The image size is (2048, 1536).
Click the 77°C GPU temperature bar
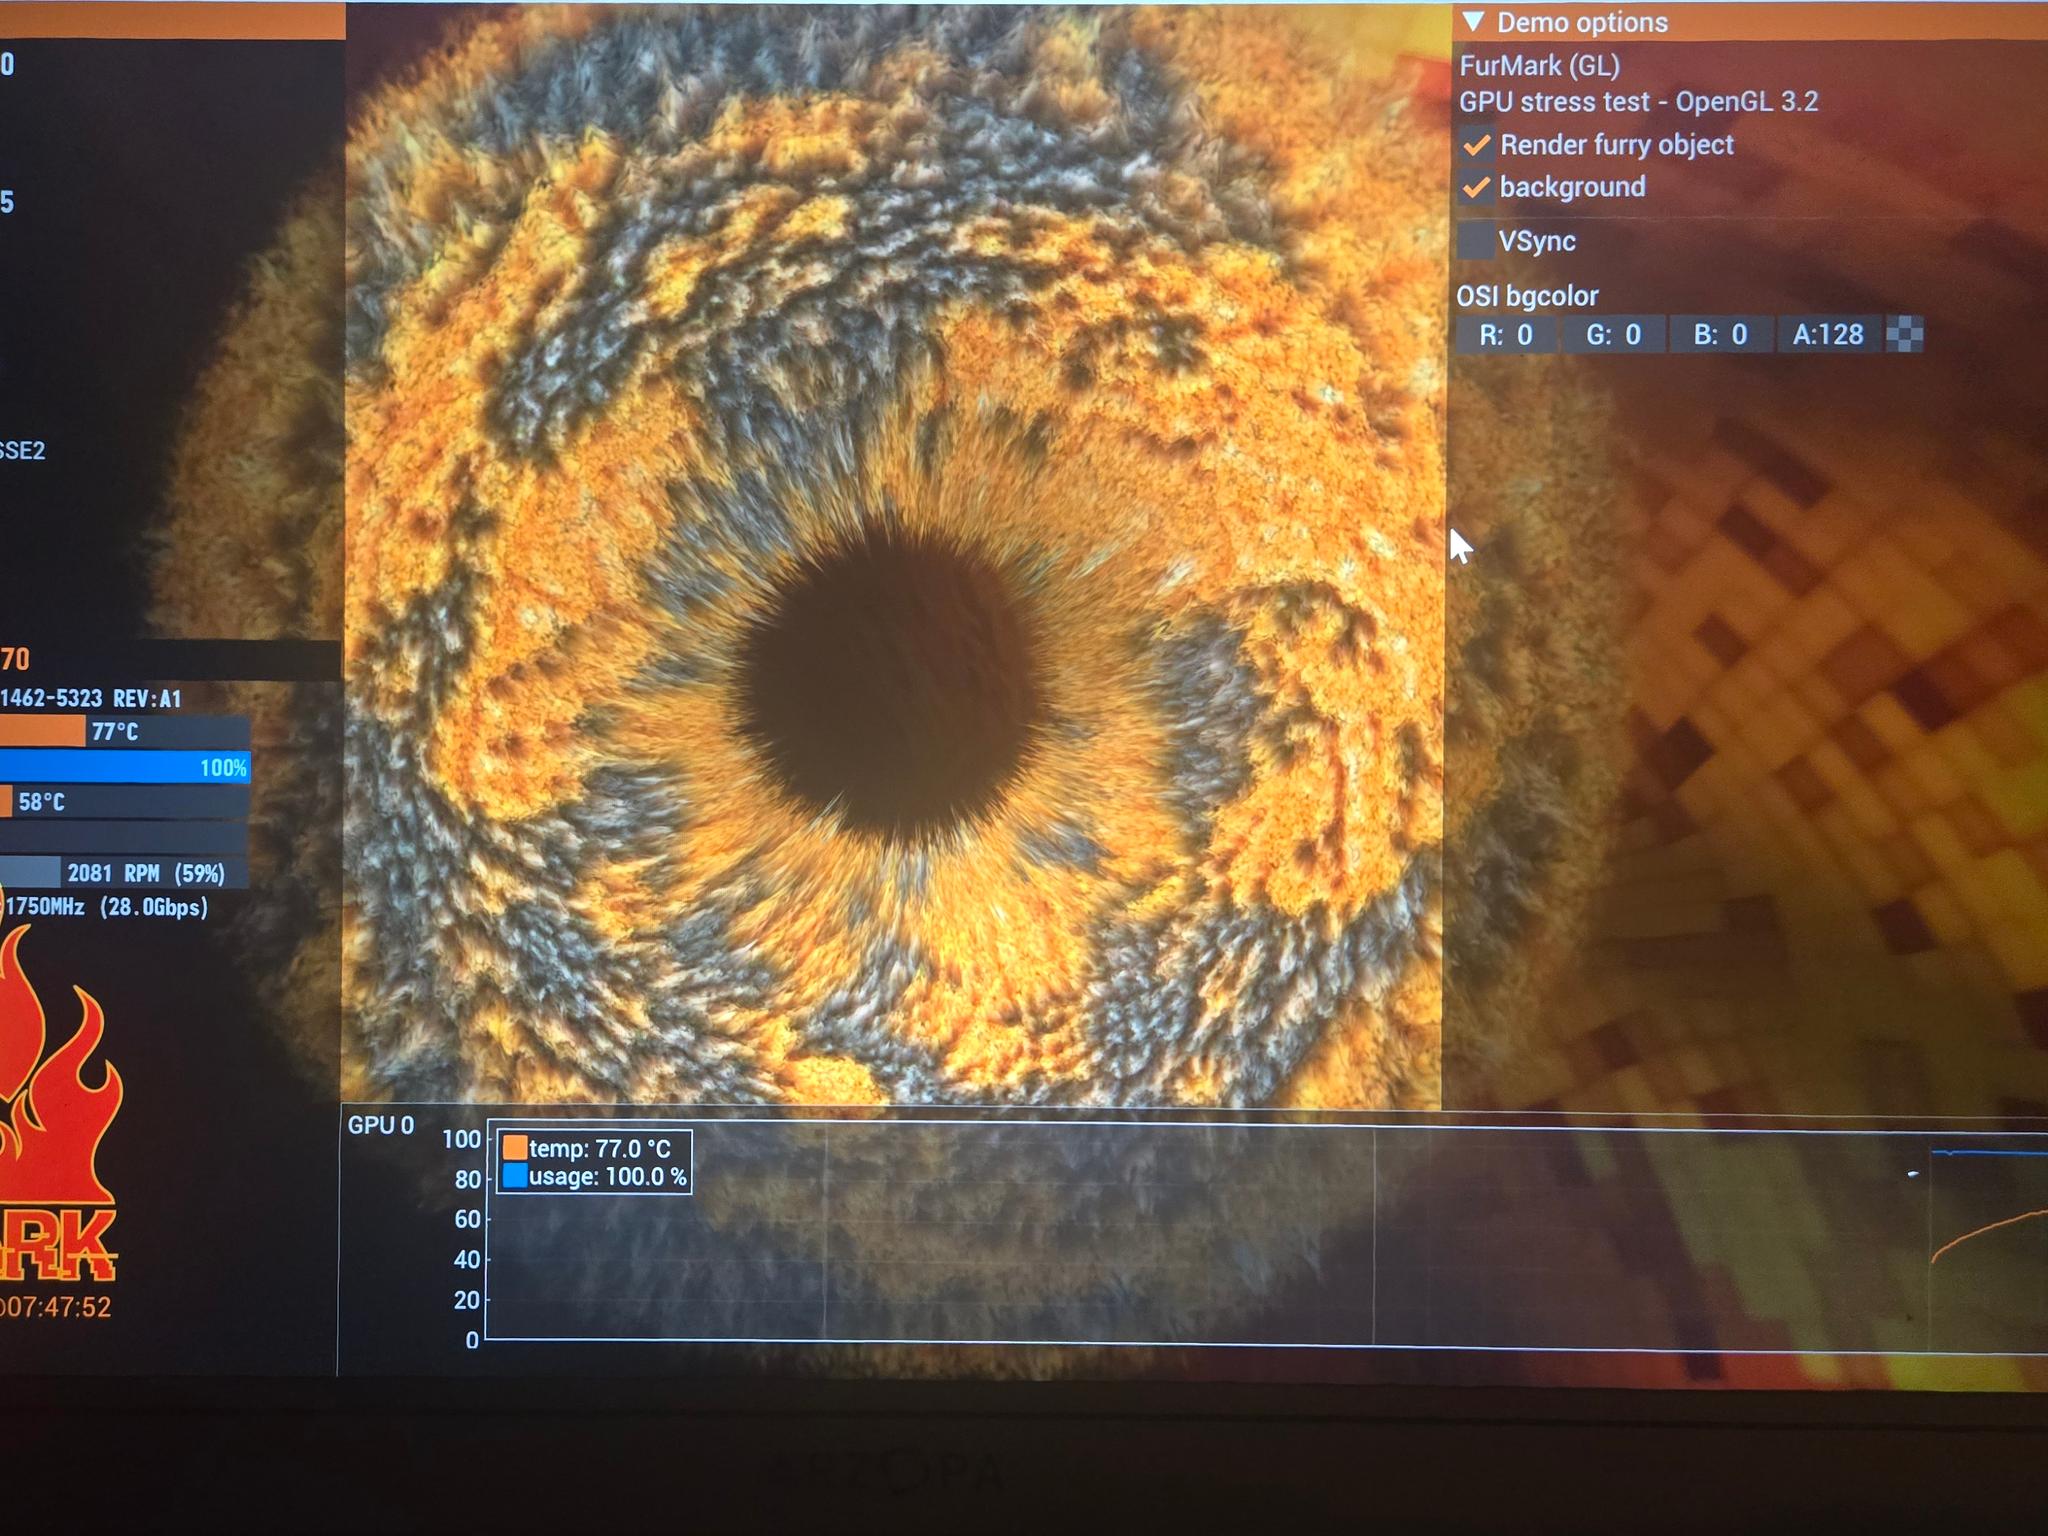(125, 732)
